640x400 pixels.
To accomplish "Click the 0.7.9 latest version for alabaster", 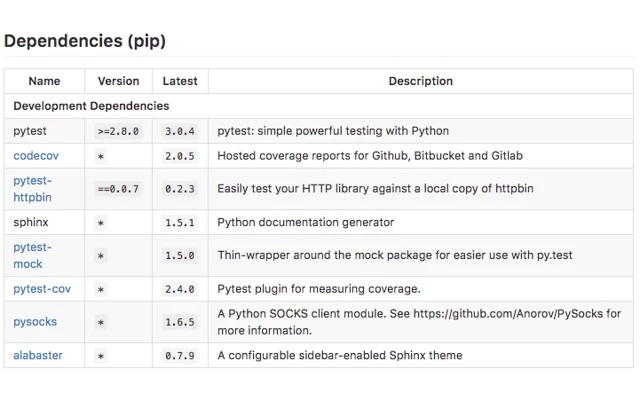I will (x=180, y=355).
